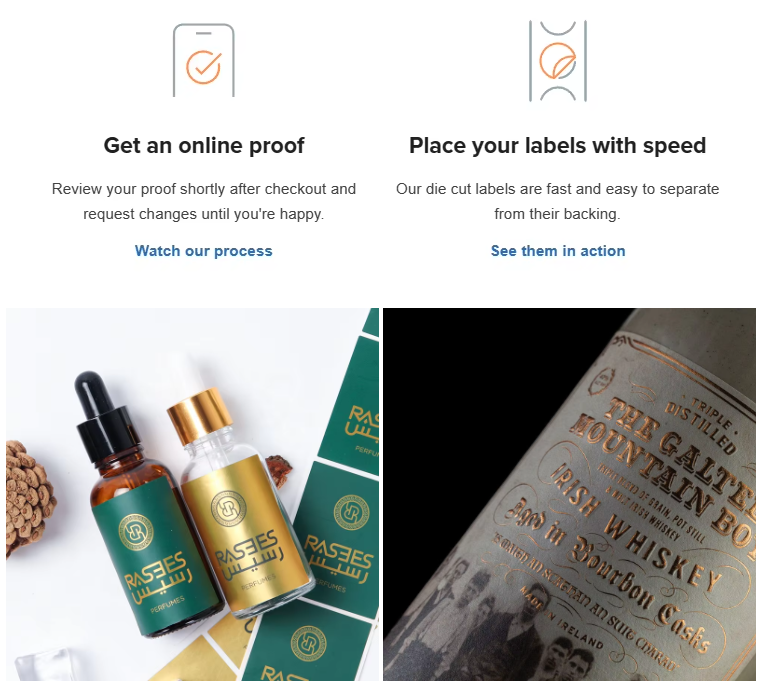Click the "Our die cut labels" description text

click(x=557, y=201)
